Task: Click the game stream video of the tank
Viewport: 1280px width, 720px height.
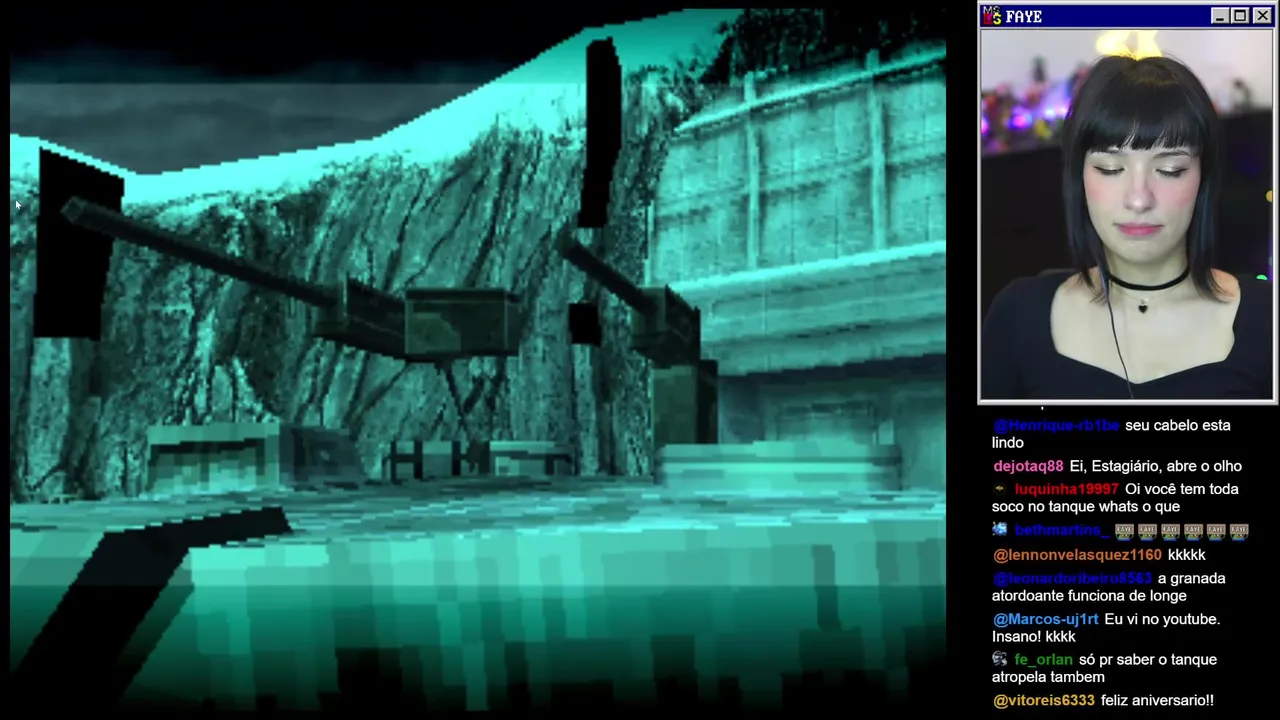Action: 477,360
